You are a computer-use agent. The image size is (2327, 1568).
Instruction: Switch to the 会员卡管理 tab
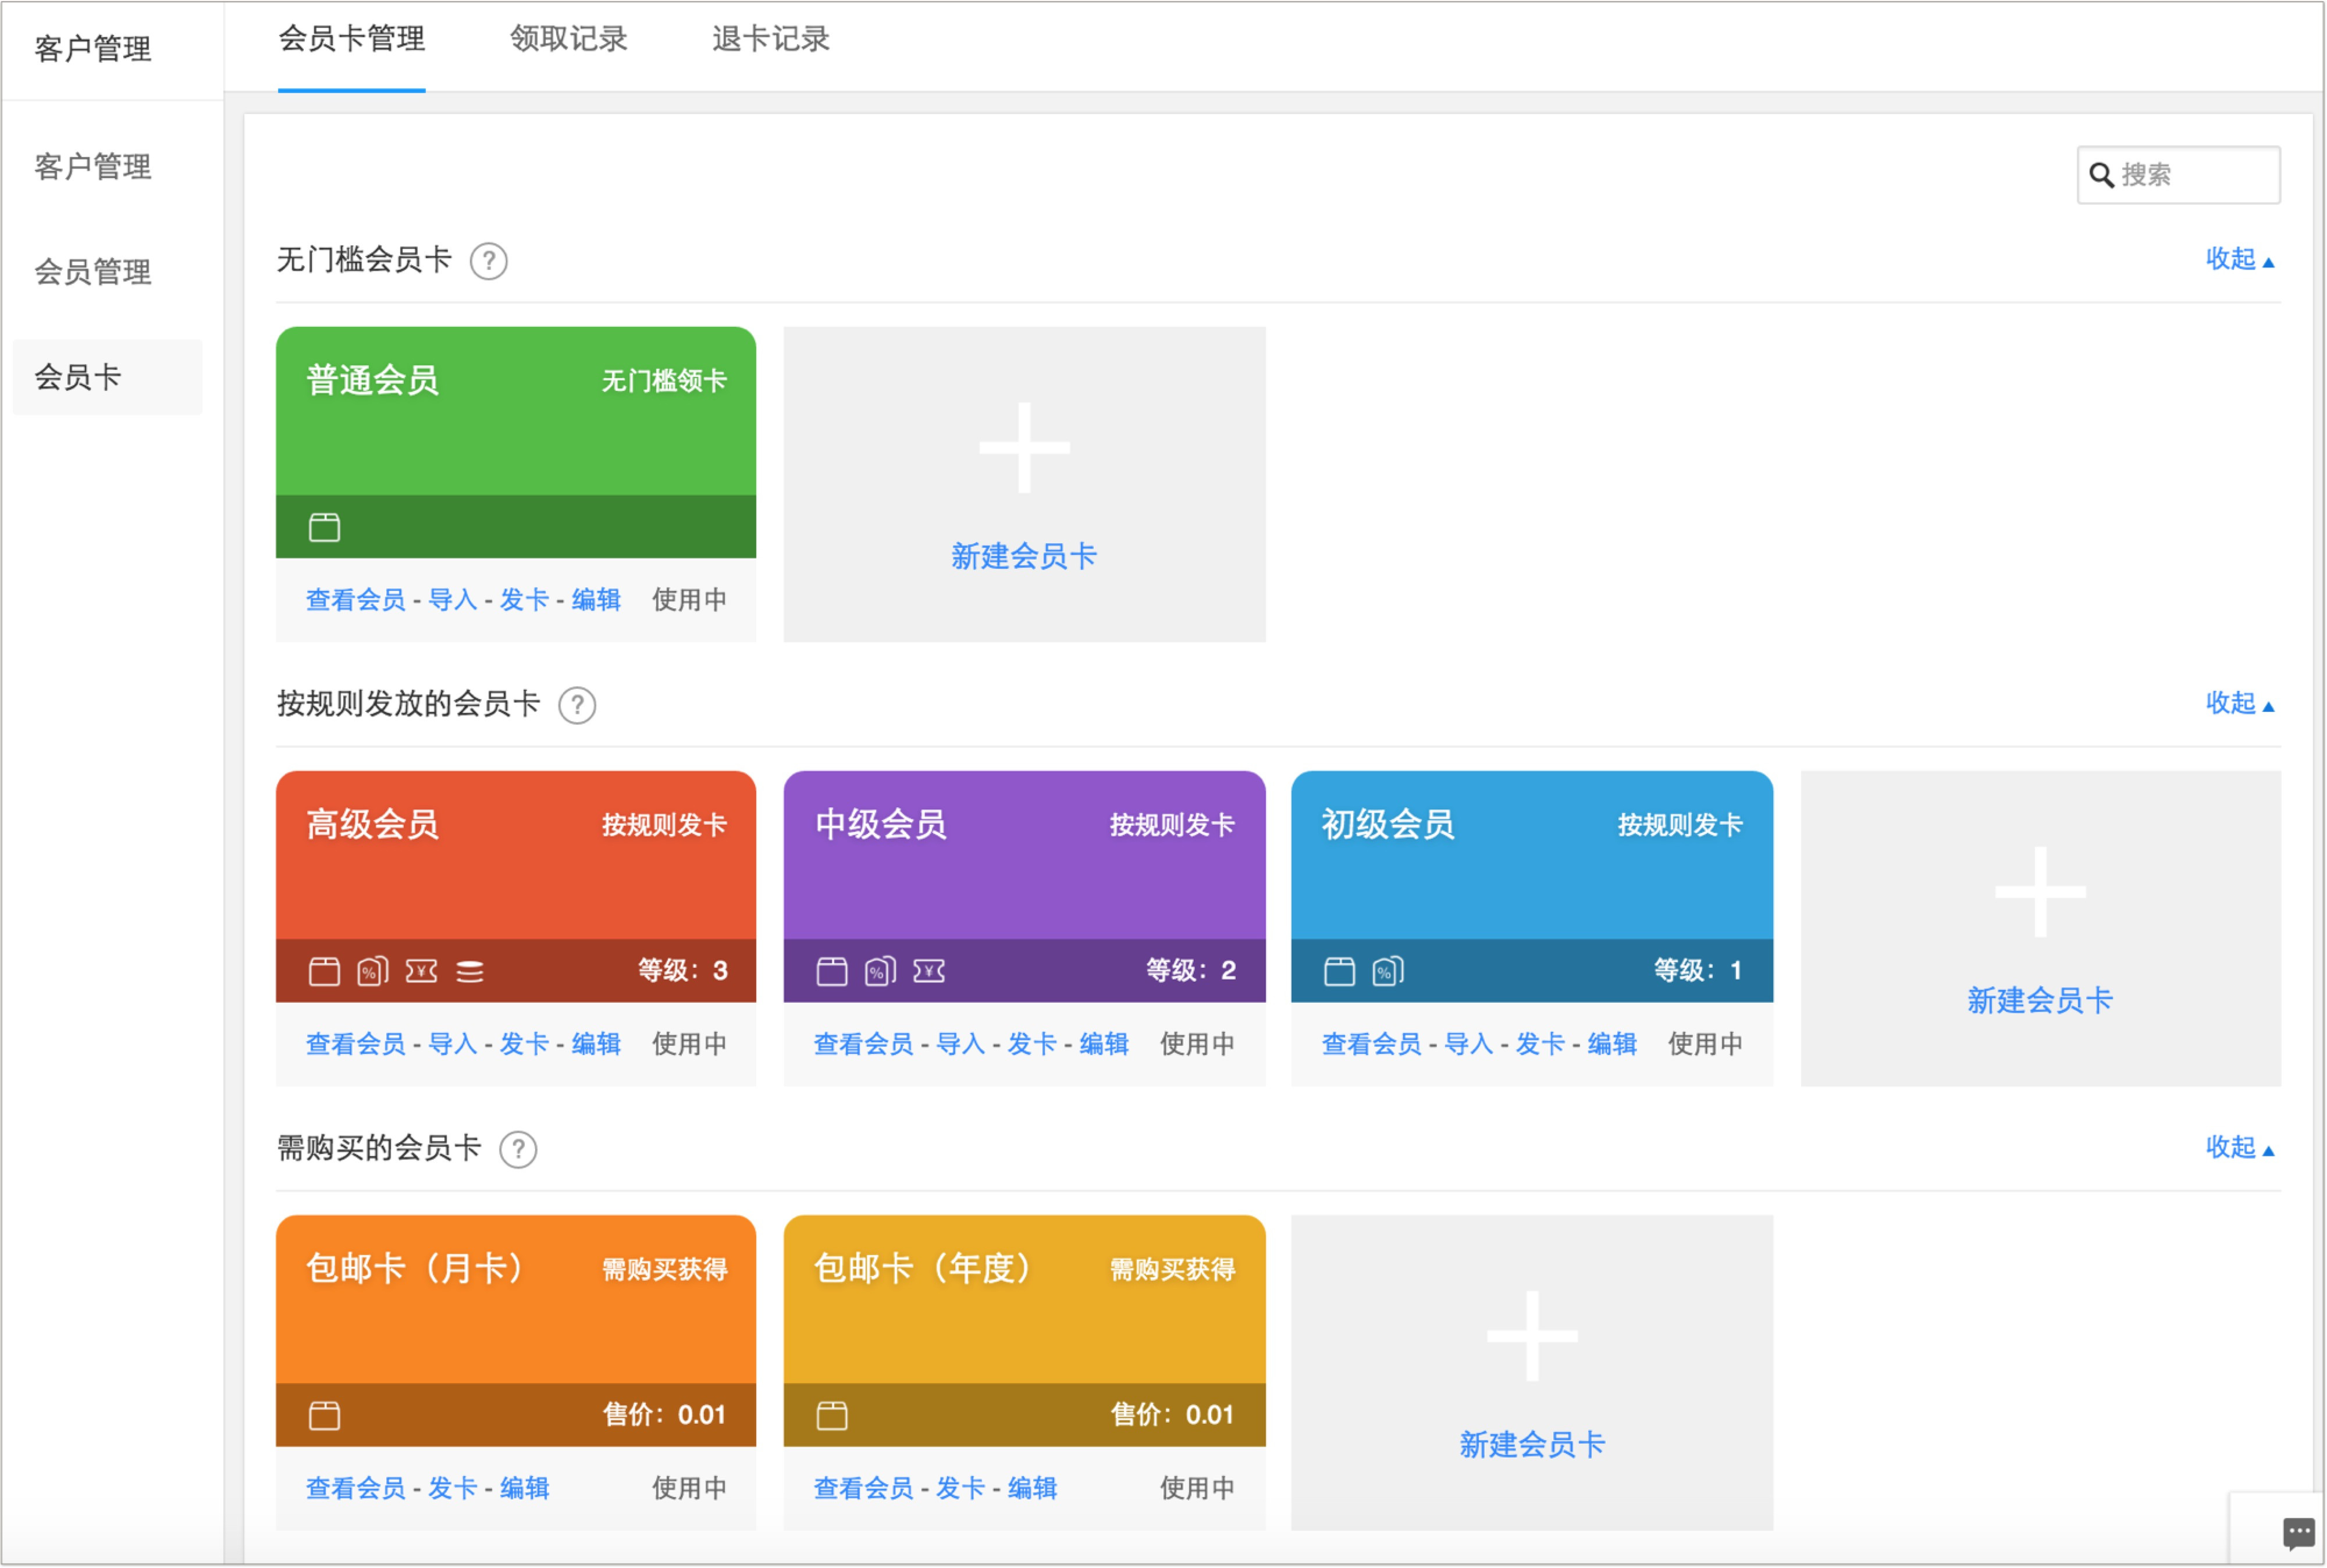click(x=352, y=39)
